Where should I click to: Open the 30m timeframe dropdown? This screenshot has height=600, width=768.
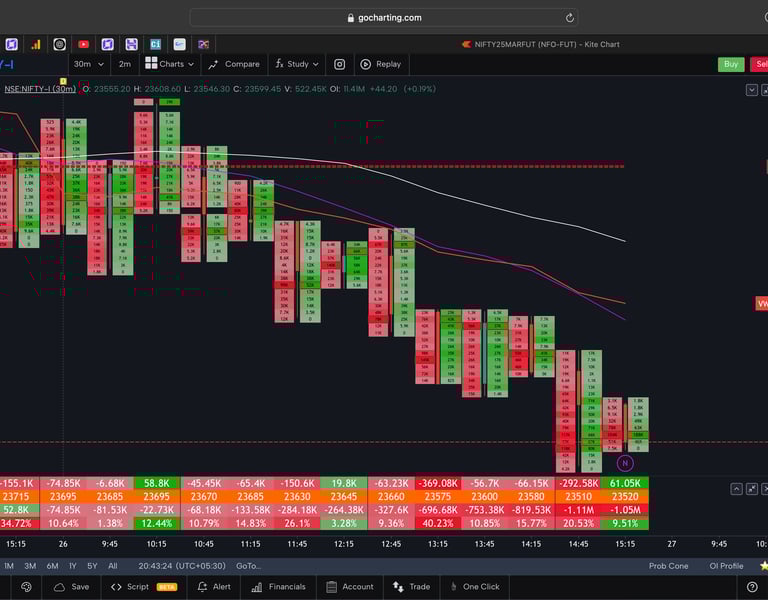tap(89, 64)
